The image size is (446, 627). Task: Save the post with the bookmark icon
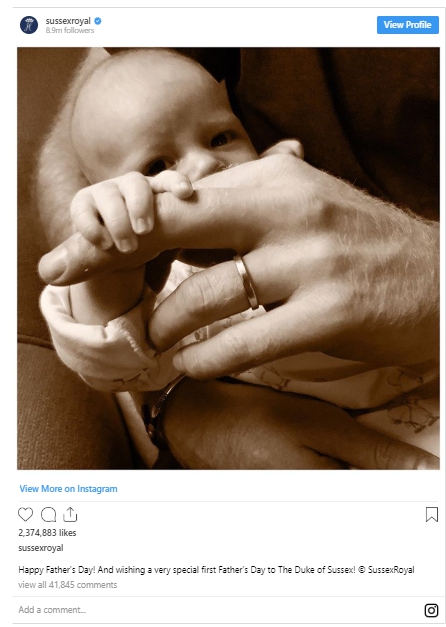[x=432, y=515]
